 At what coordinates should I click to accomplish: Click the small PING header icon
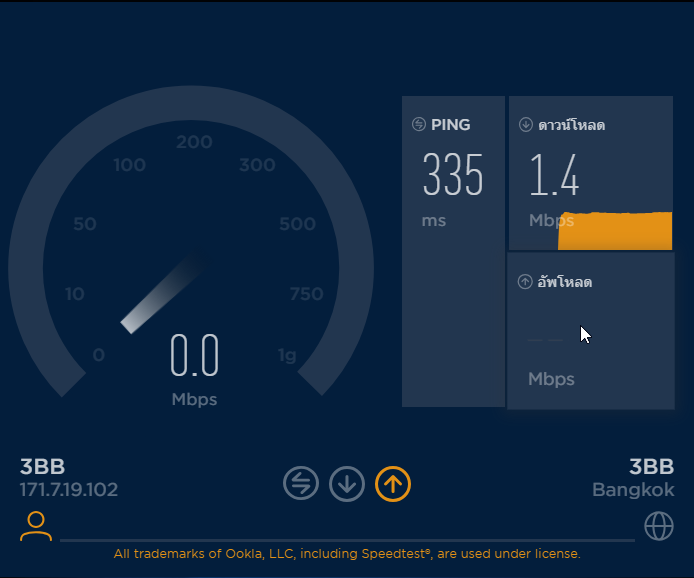[x=419, y=124]
